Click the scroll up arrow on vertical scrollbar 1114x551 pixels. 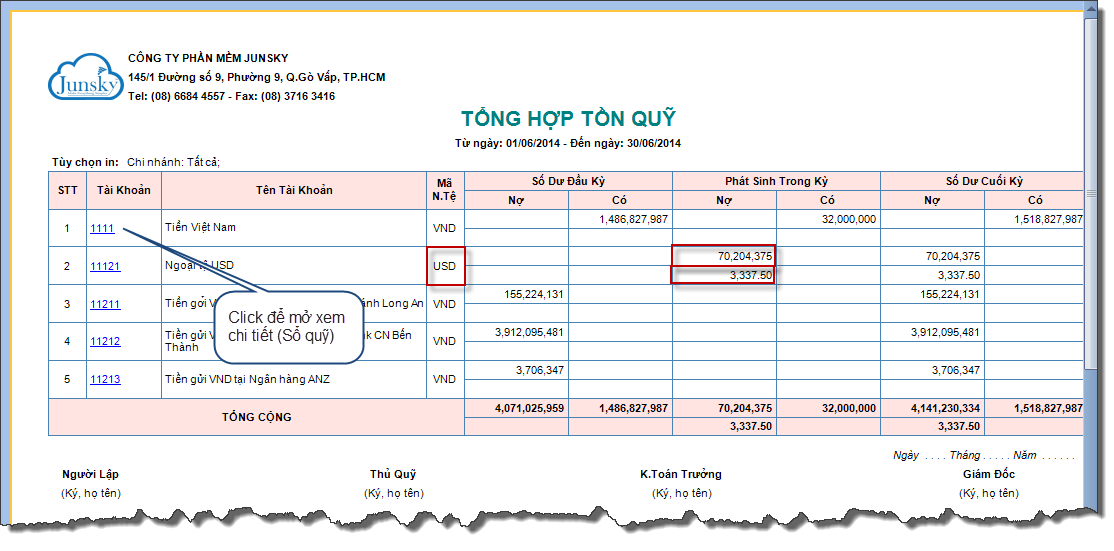[1093, 10]
